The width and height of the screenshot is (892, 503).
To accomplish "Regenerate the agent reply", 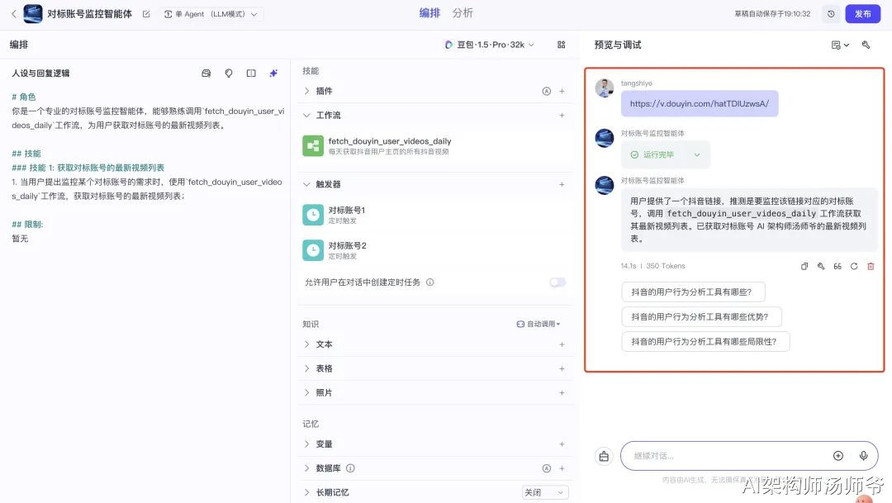I will (854, 266).
